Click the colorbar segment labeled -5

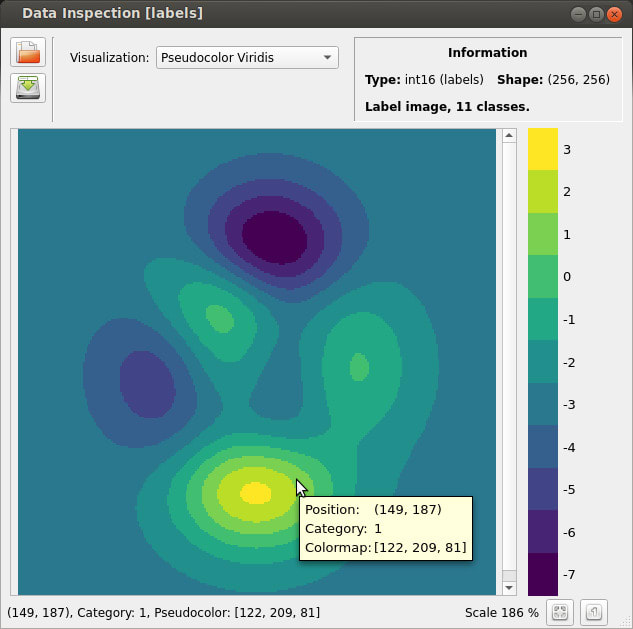543,489
